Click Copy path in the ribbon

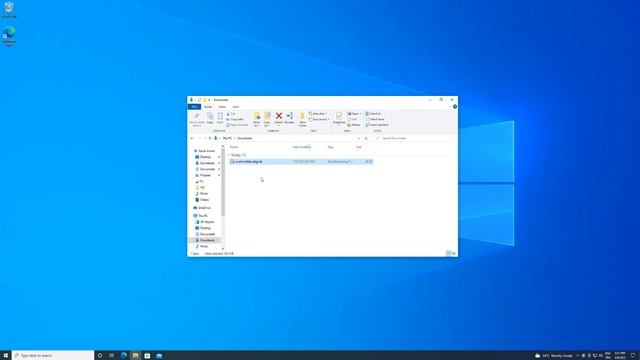[235, 119]
